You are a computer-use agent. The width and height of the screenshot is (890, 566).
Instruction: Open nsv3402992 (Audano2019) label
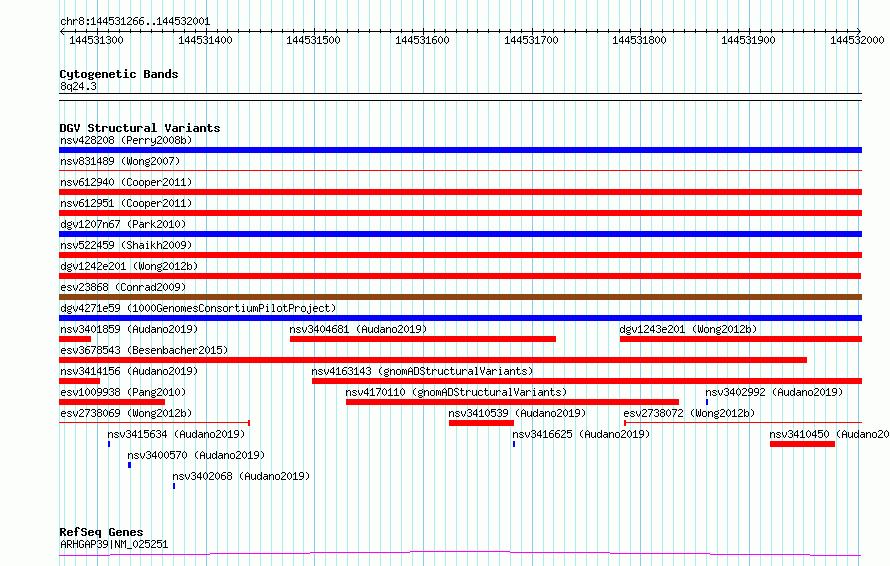pos(774,392)
